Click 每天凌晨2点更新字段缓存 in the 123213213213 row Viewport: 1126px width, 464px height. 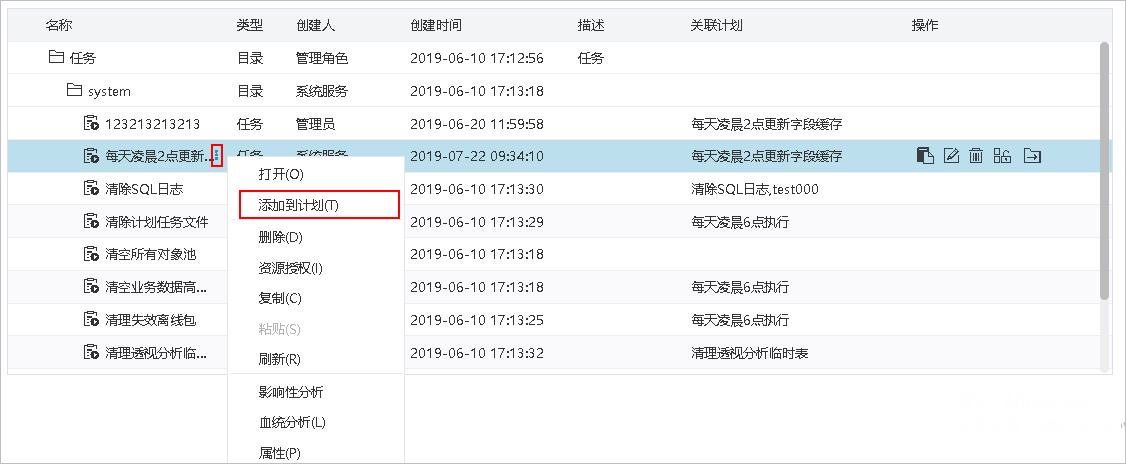click(766, 124)
